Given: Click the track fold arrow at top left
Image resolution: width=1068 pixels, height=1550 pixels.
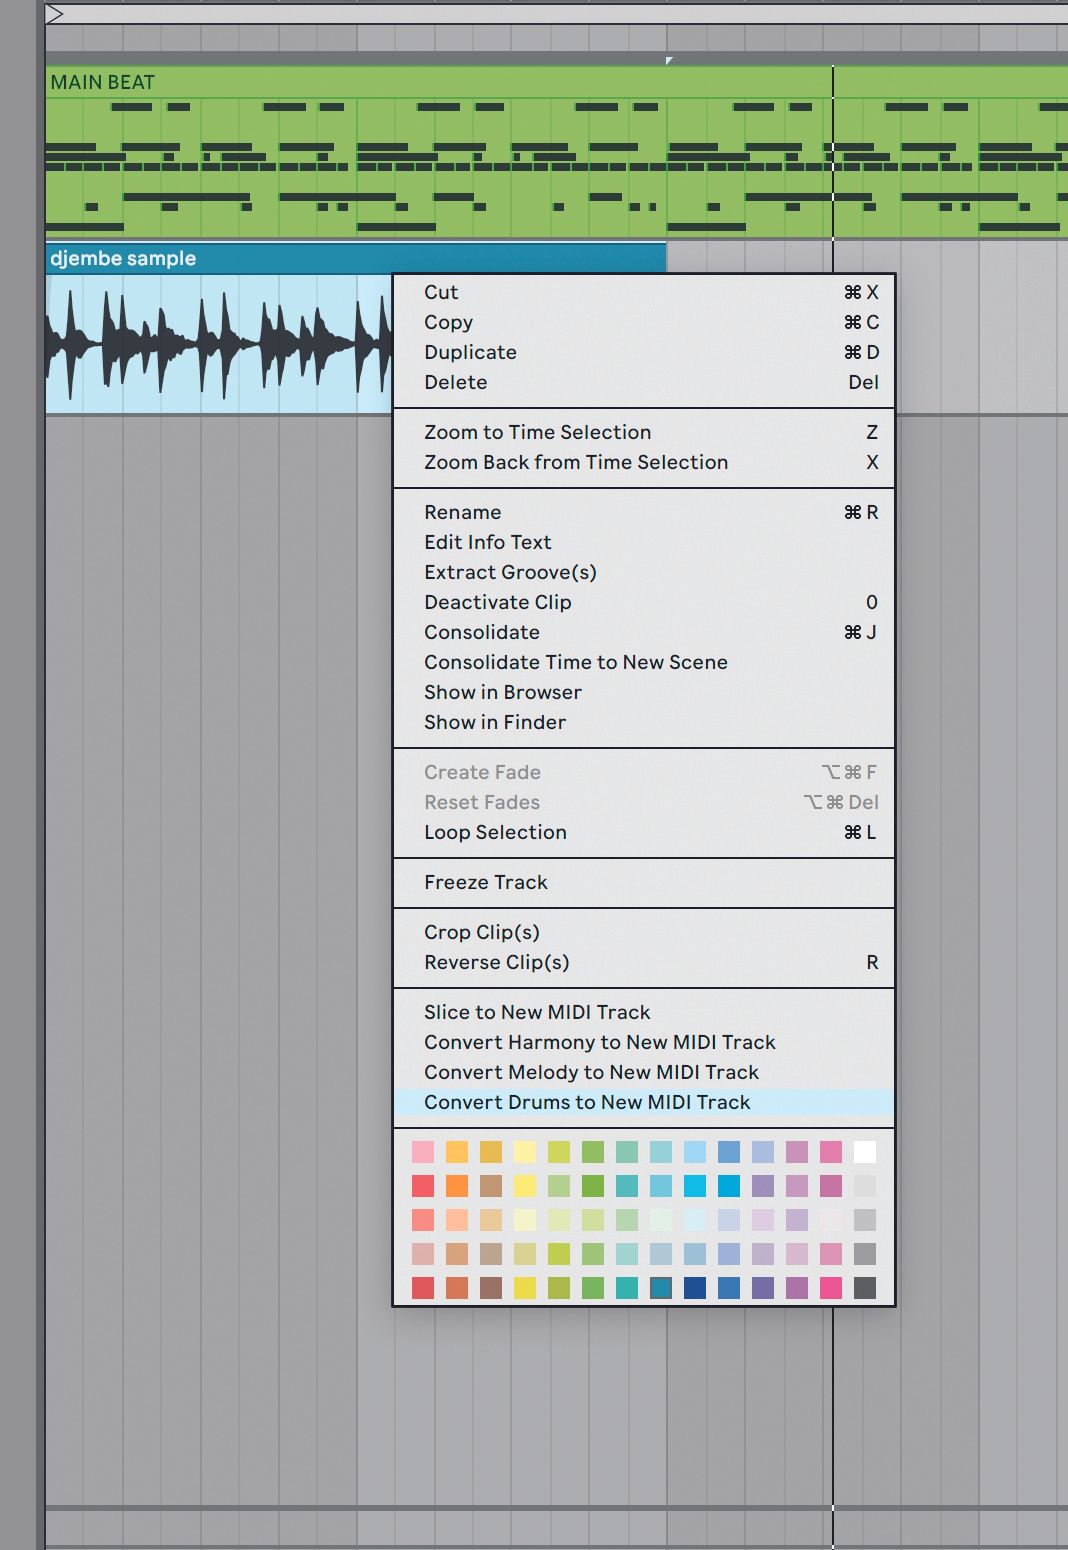Looking at the screenshot, I should [58, 14].
